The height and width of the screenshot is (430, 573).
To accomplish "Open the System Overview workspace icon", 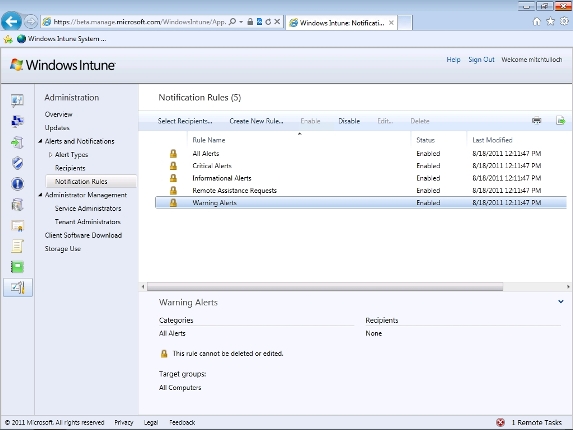I will pos(17,100).
